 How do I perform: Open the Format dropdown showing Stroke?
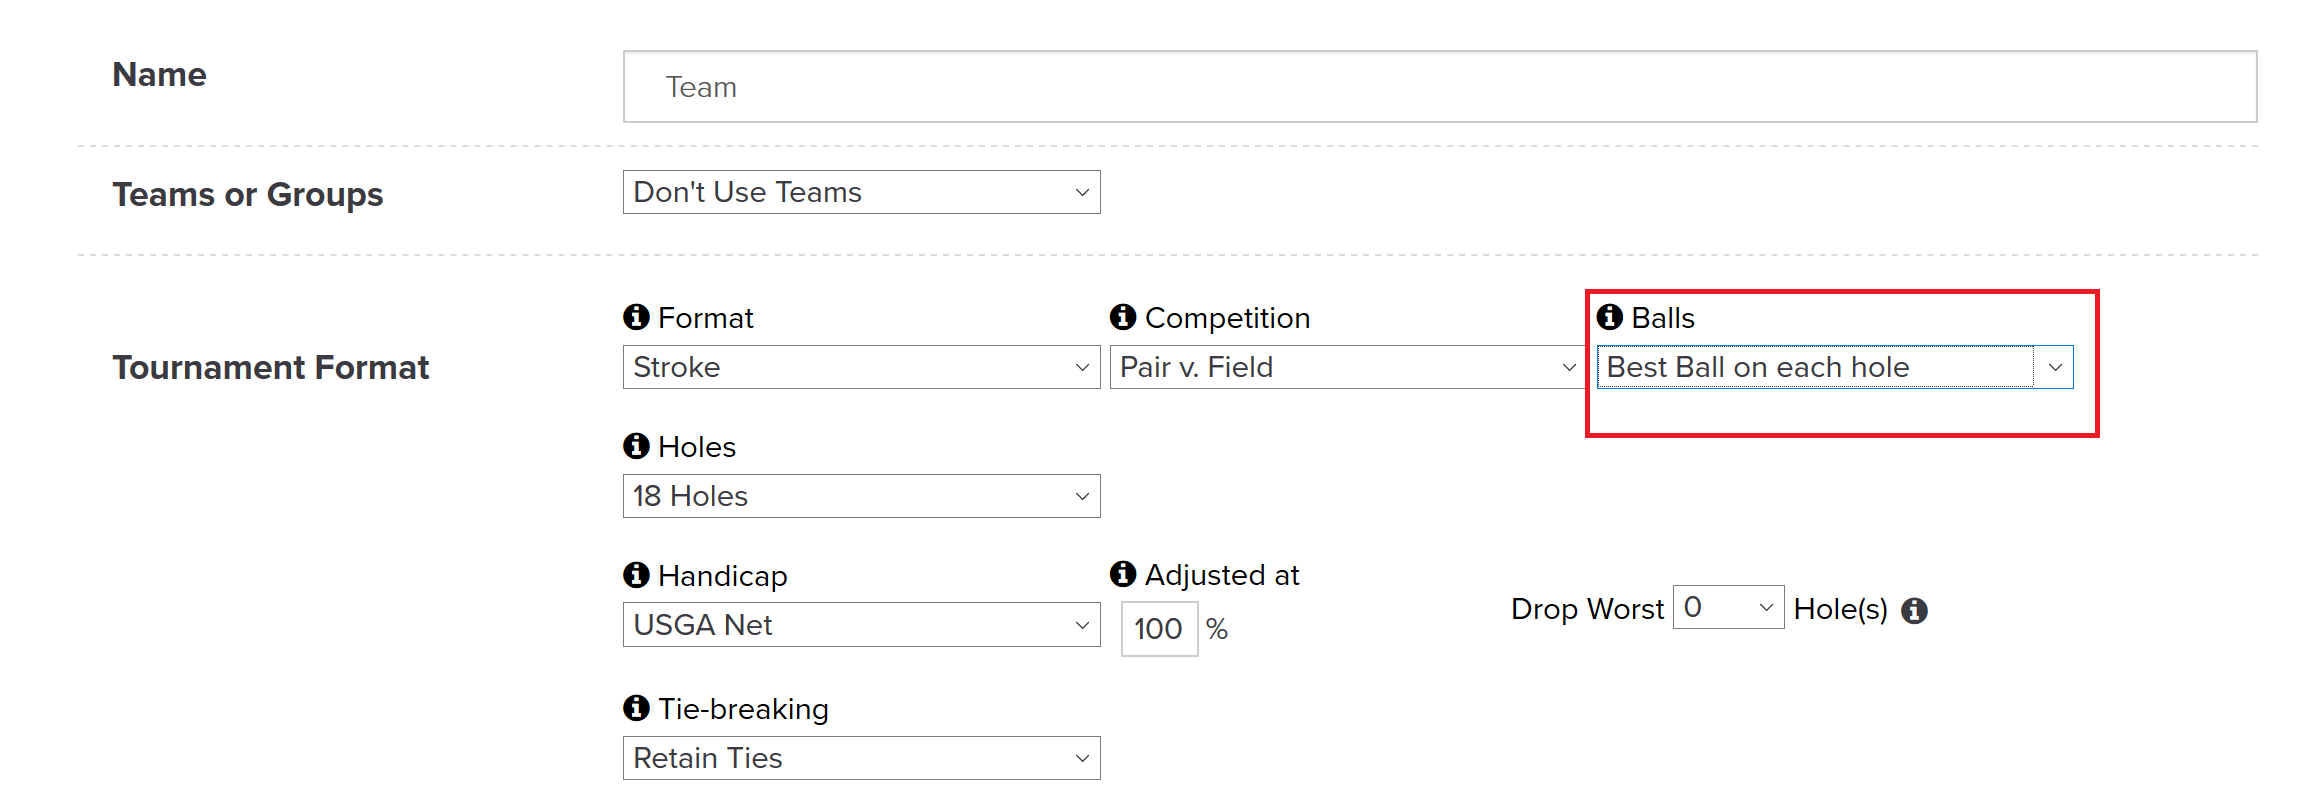861,367
